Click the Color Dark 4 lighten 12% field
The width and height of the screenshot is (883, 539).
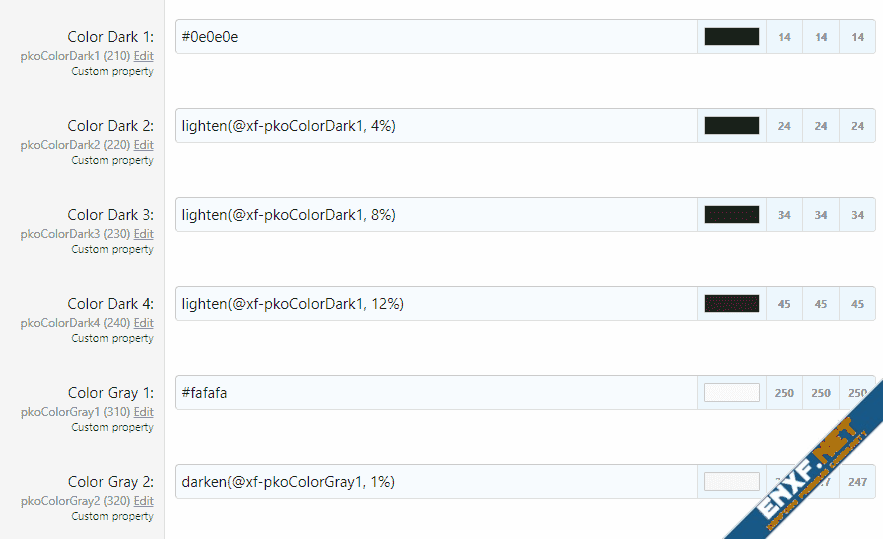(x=435, y=304)
